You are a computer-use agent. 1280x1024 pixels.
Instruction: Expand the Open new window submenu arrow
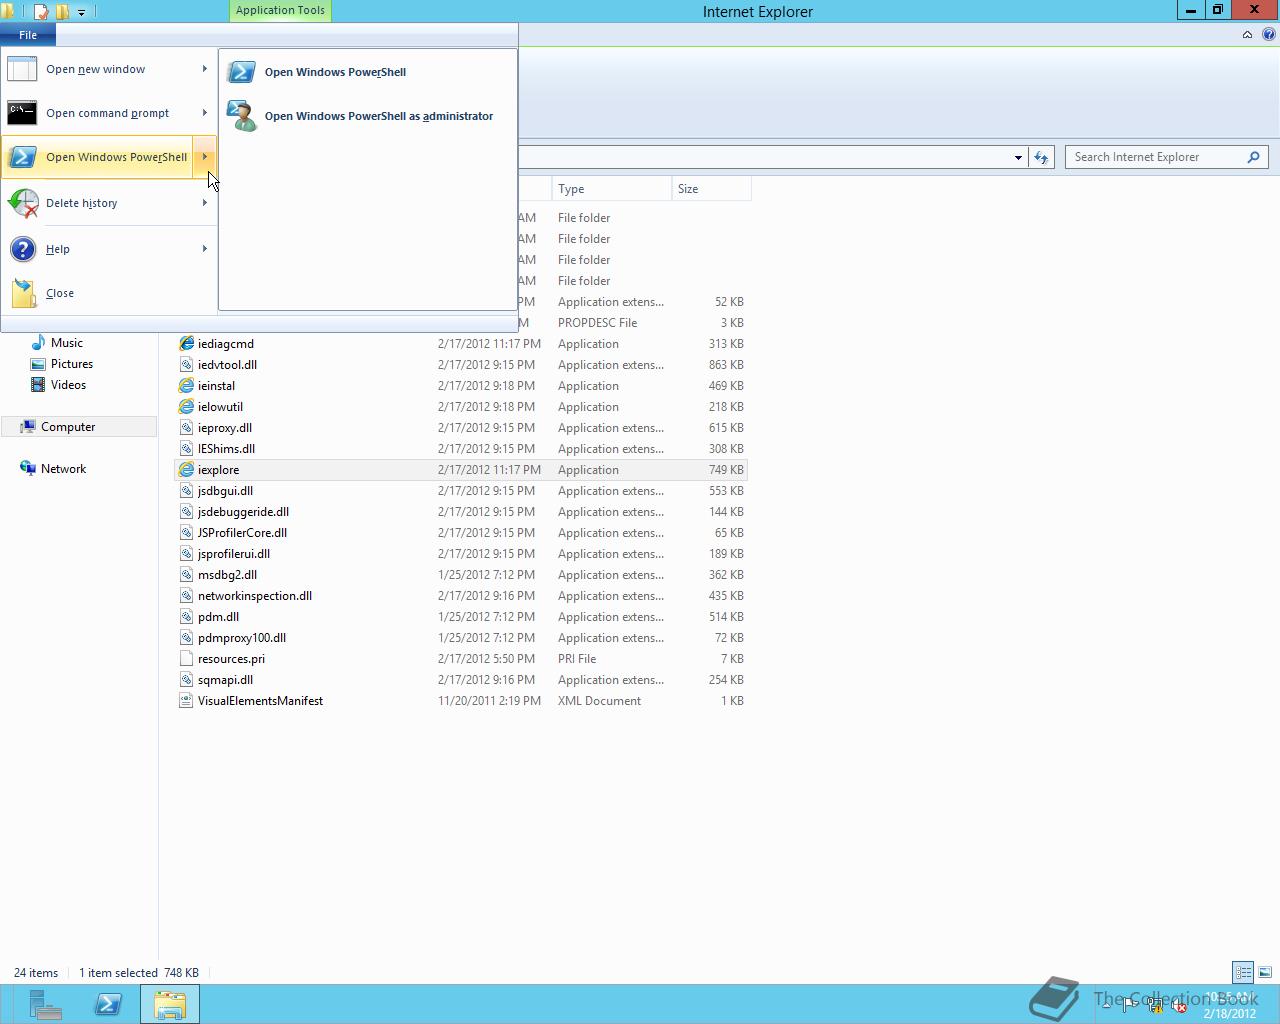(x=204, y=69)
